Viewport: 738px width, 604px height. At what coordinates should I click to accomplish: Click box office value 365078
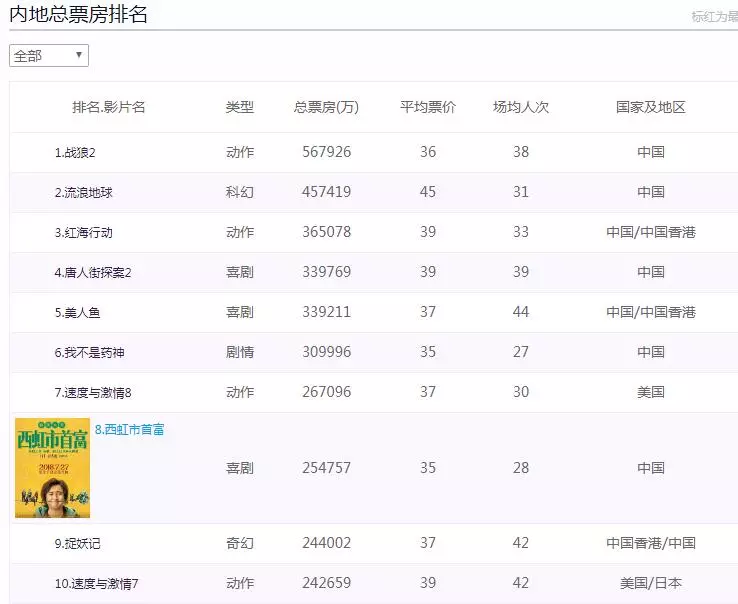tap(326, 232)
